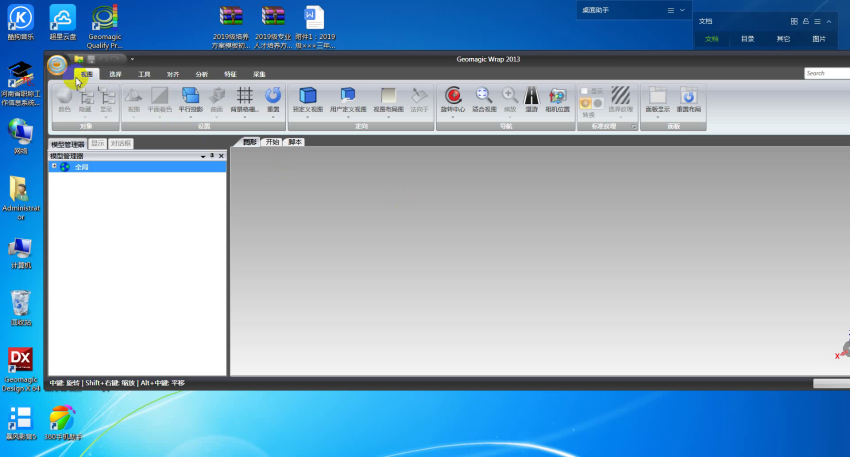850x457 pixels.
Task: Toggle the pin on 模型管理器 panel header
Action: [212, 156]
